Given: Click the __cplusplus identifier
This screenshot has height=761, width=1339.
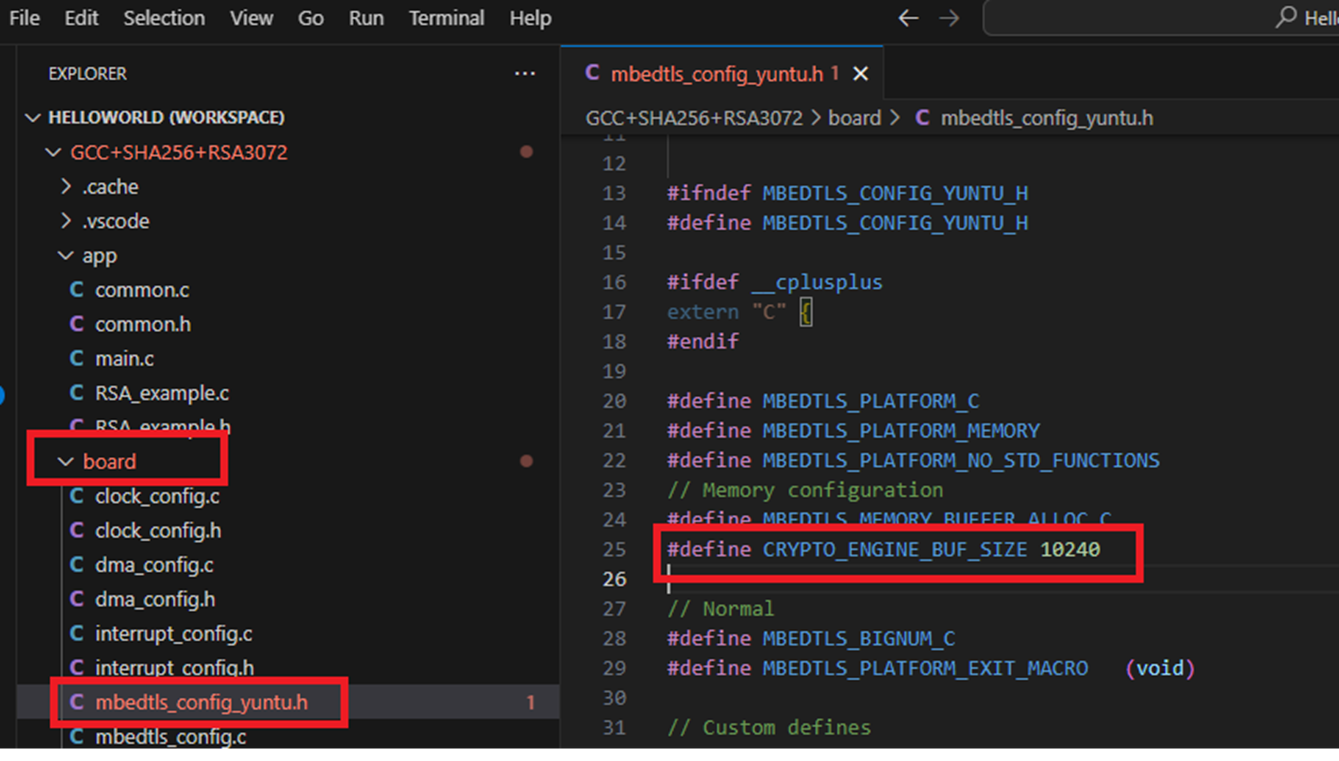Looking at the screenshot, I should point(817,282).
